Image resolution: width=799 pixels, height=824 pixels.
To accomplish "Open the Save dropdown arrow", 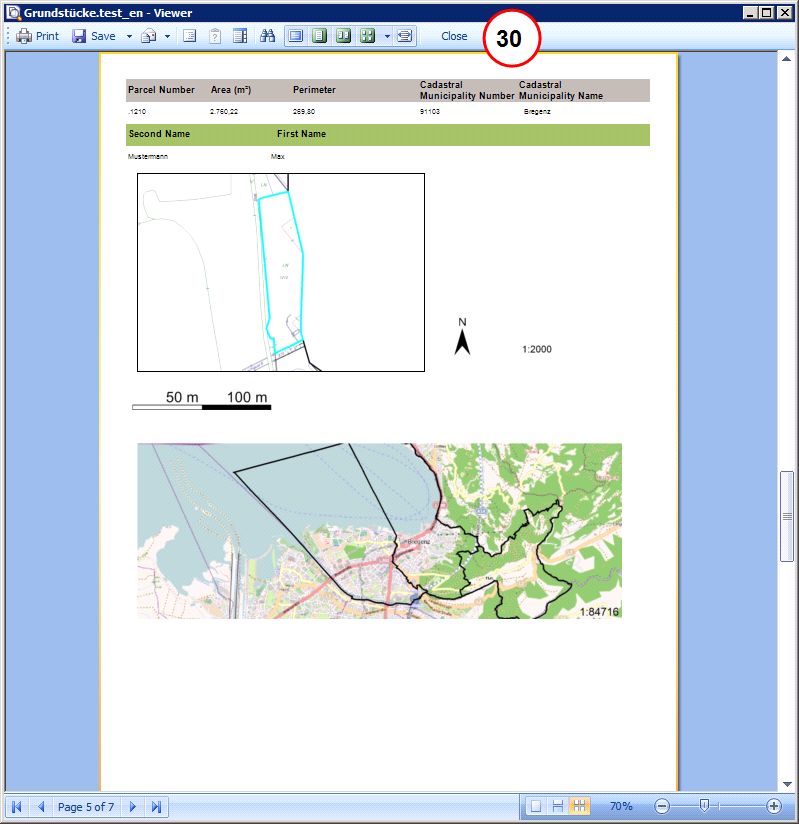I will pyautogui.click(x=129, y=36).
